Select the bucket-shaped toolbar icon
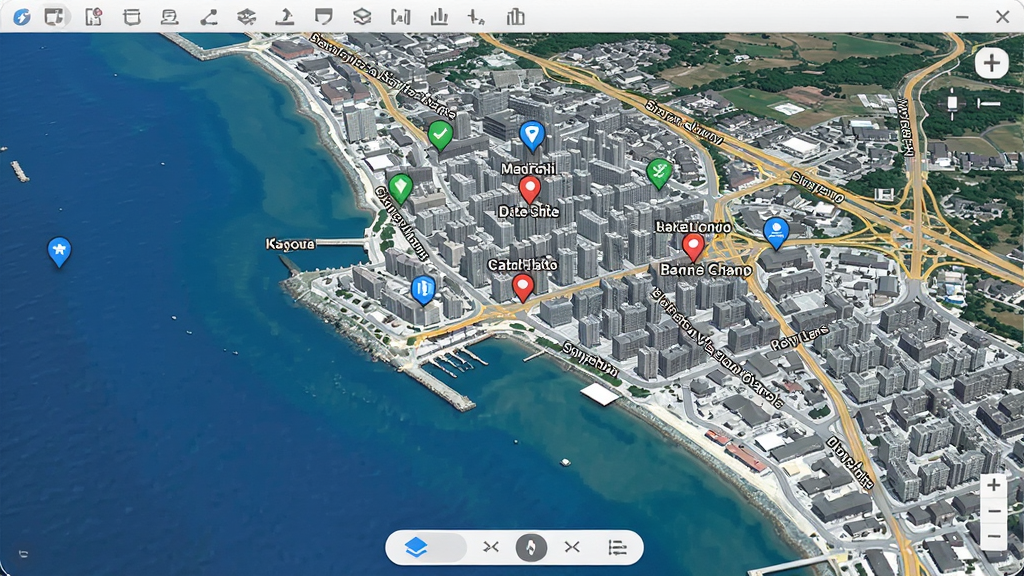 [x=132, y=17]
